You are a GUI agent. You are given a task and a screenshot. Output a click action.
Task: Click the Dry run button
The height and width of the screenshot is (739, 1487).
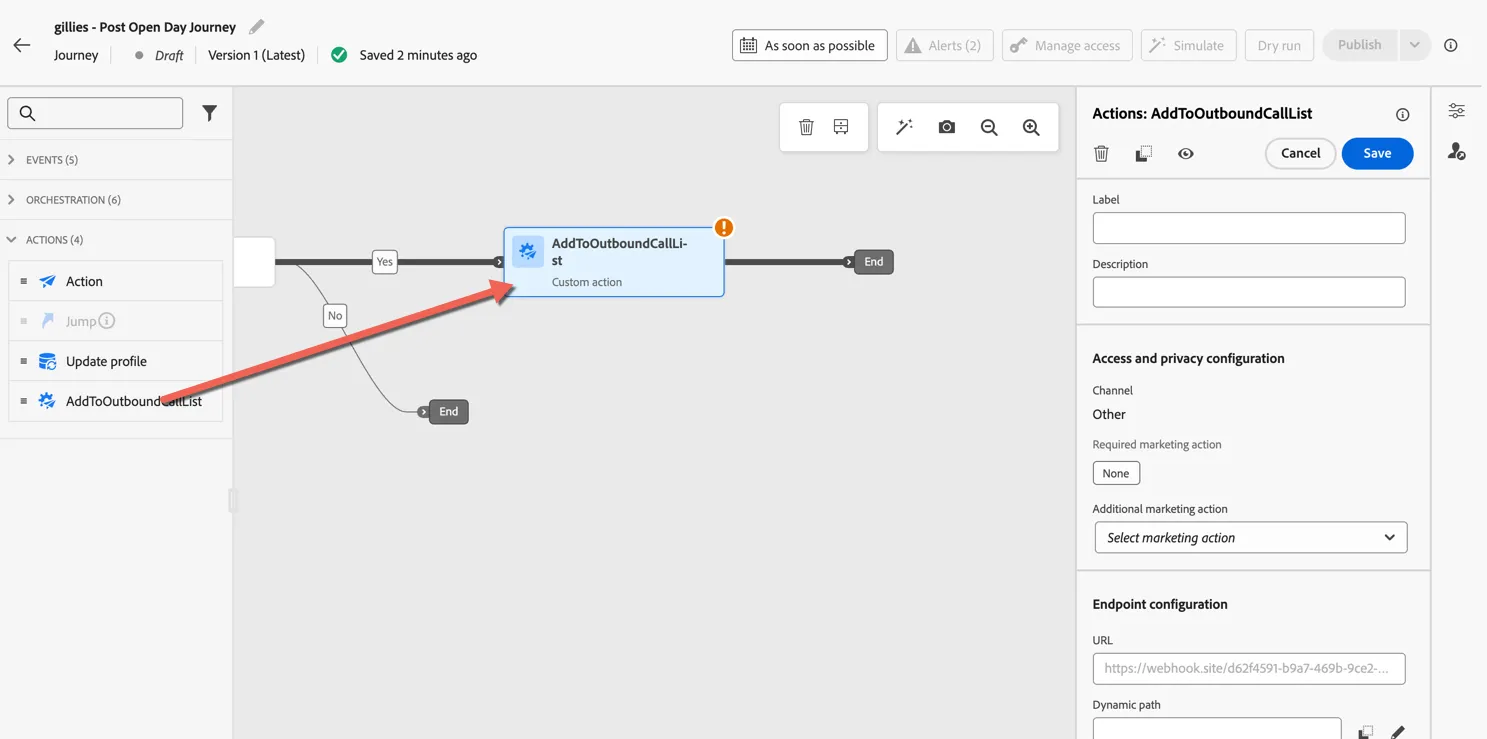point(1279,45)
